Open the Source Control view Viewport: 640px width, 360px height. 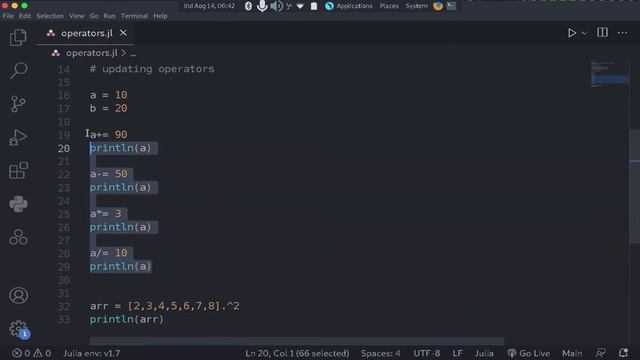coord(18,104)
